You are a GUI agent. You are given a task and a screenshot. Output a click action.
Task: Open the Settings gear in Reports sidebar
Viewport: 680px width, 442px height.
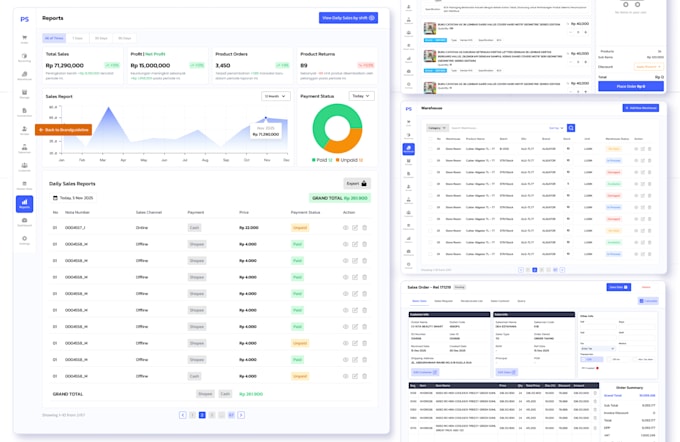(x=24, y=239)
